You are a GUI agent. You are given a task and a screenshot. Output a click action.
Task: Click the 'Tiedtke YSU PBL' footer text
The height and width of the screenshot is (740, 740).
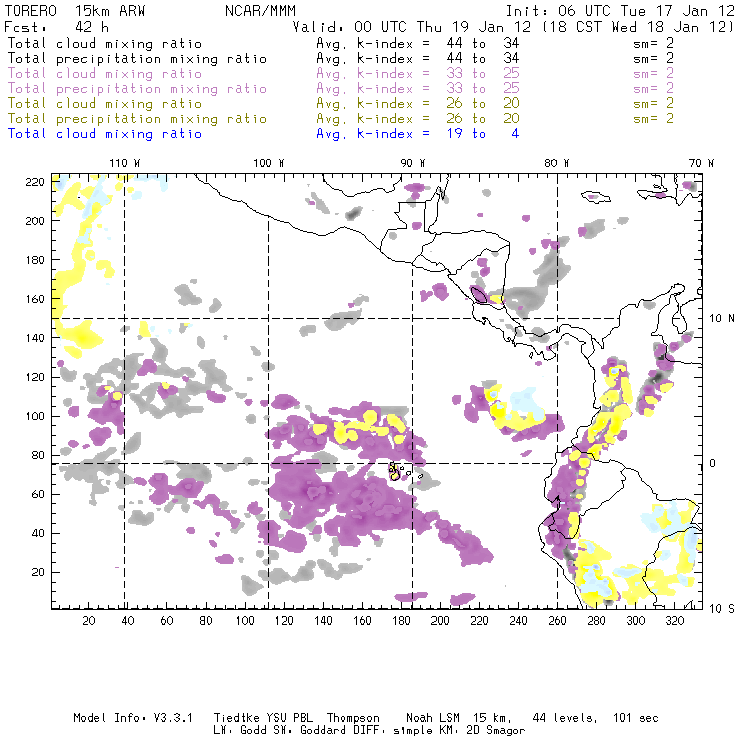(x=263, y=718)
